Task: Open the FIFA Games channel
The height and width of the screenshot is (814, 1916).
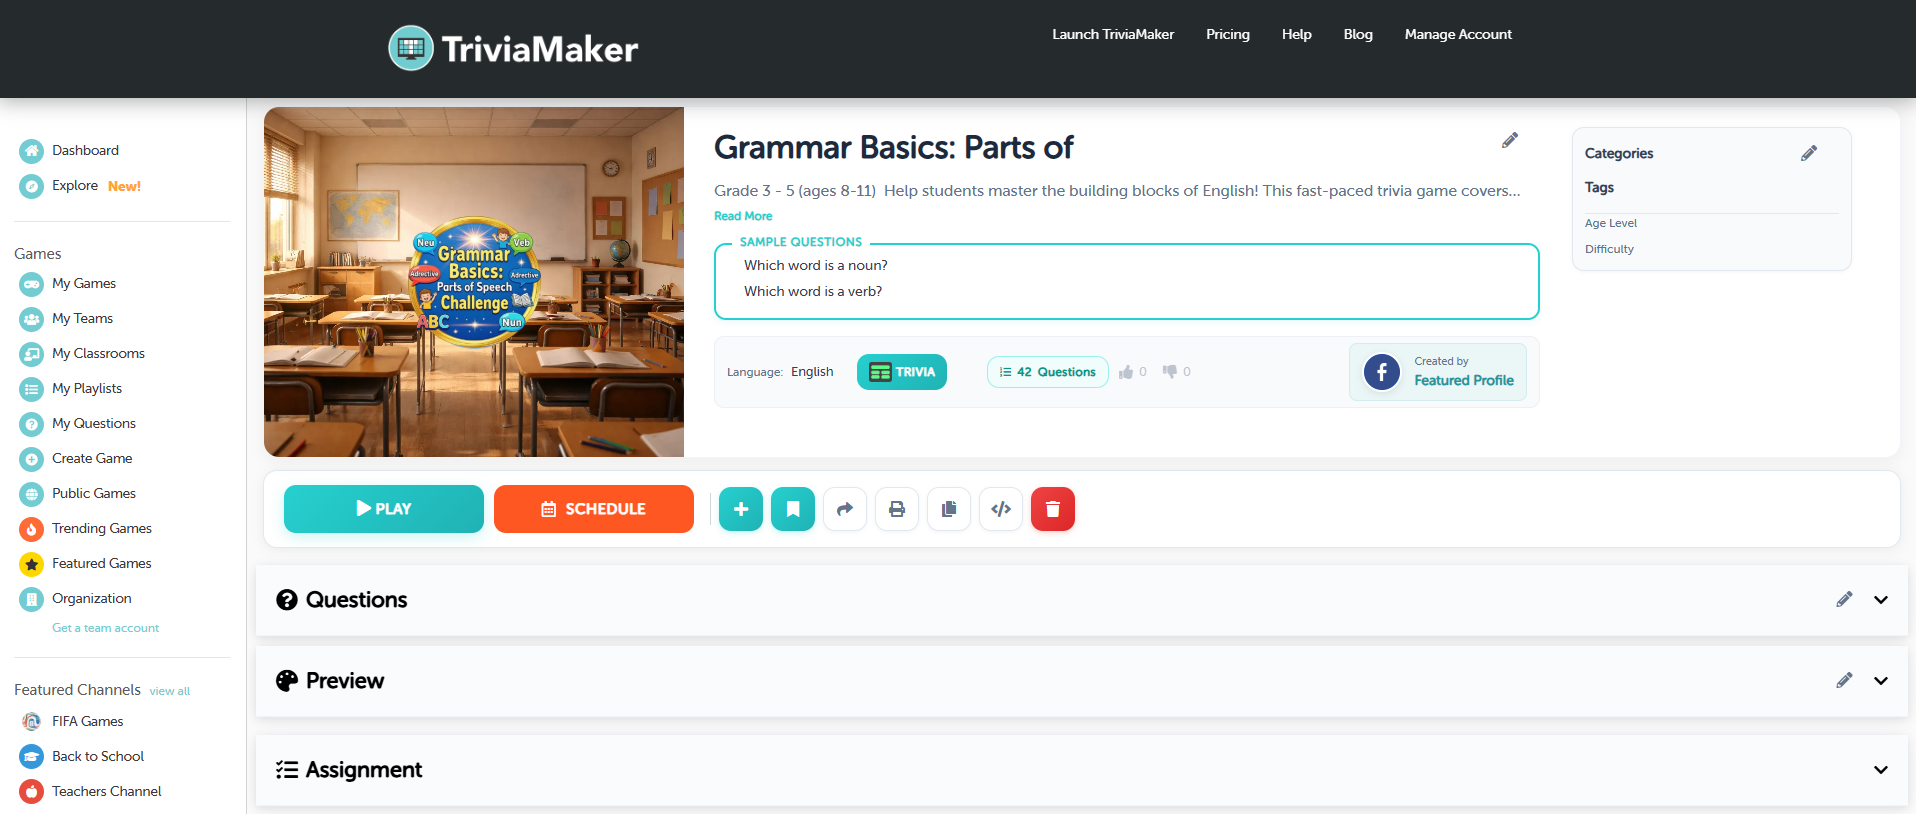Action: tap(88, 722)
